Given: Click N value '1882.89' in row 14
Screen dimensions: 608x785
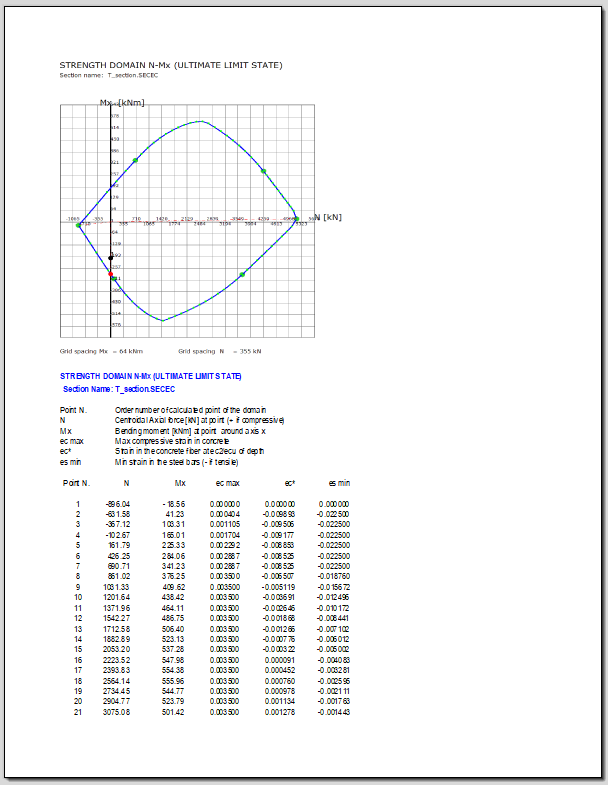Looking at the screenshot, I should click(117, 639).
